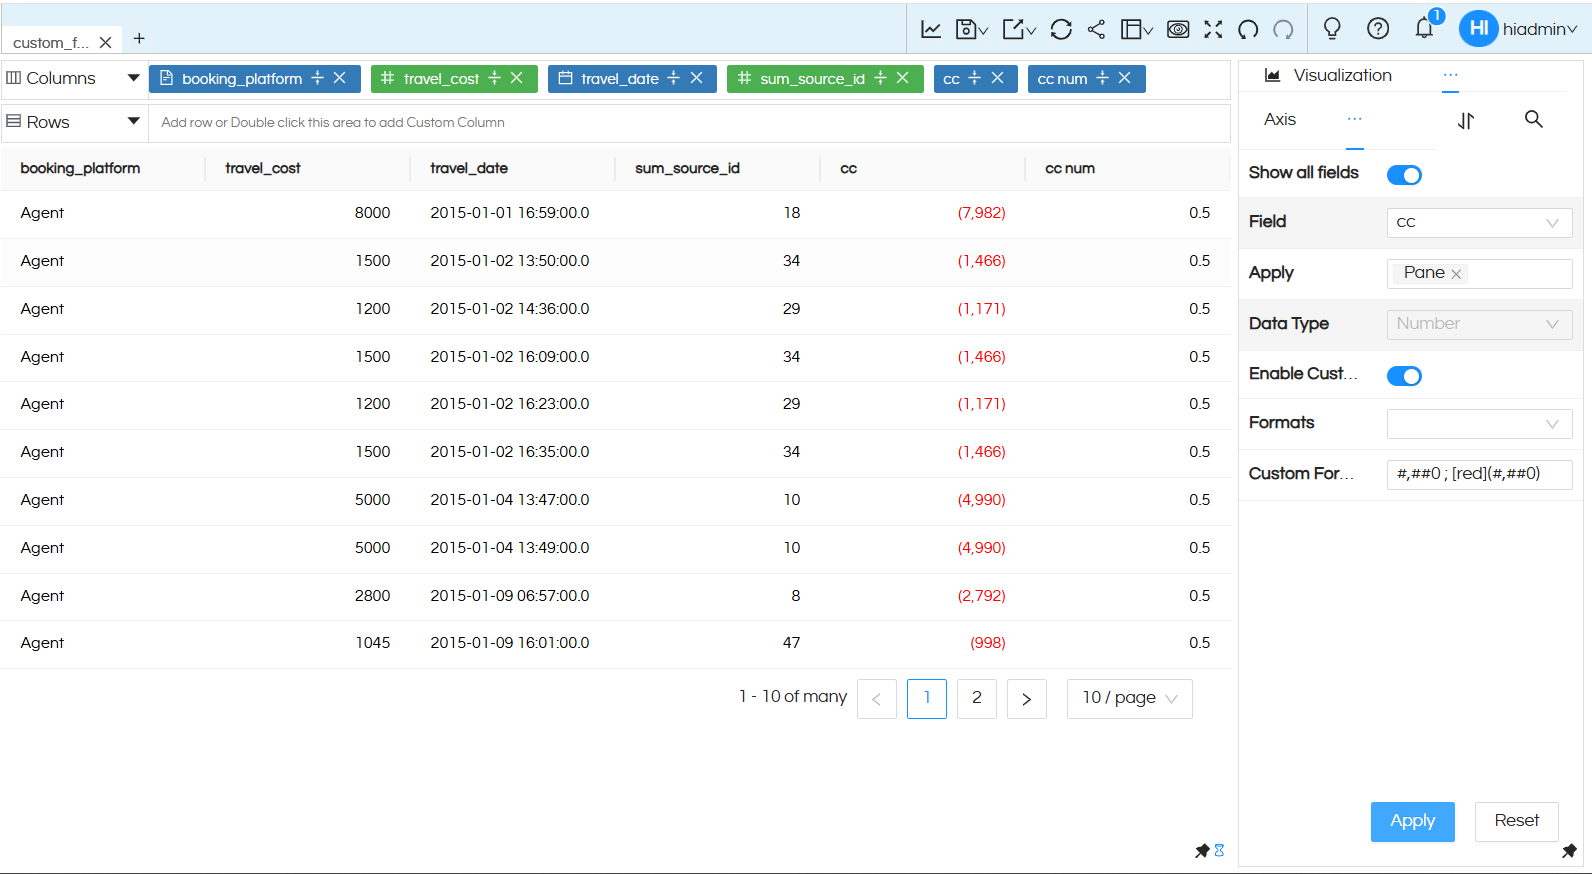Go to page 2
The image size is (1592, 874).
click(977, 698)
